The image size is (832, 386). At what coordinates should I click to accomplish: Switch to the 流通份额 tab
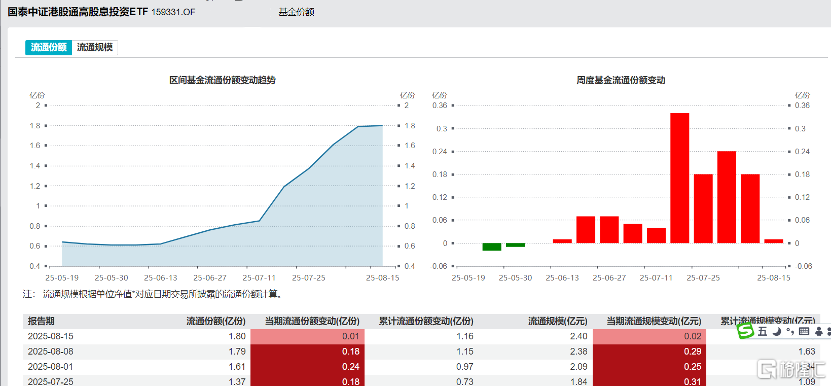48,47
